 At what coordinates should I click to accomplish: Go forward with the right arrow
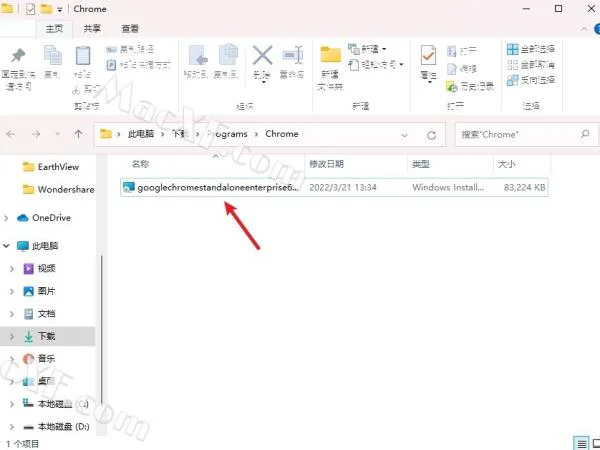click(x=36, y=134)
